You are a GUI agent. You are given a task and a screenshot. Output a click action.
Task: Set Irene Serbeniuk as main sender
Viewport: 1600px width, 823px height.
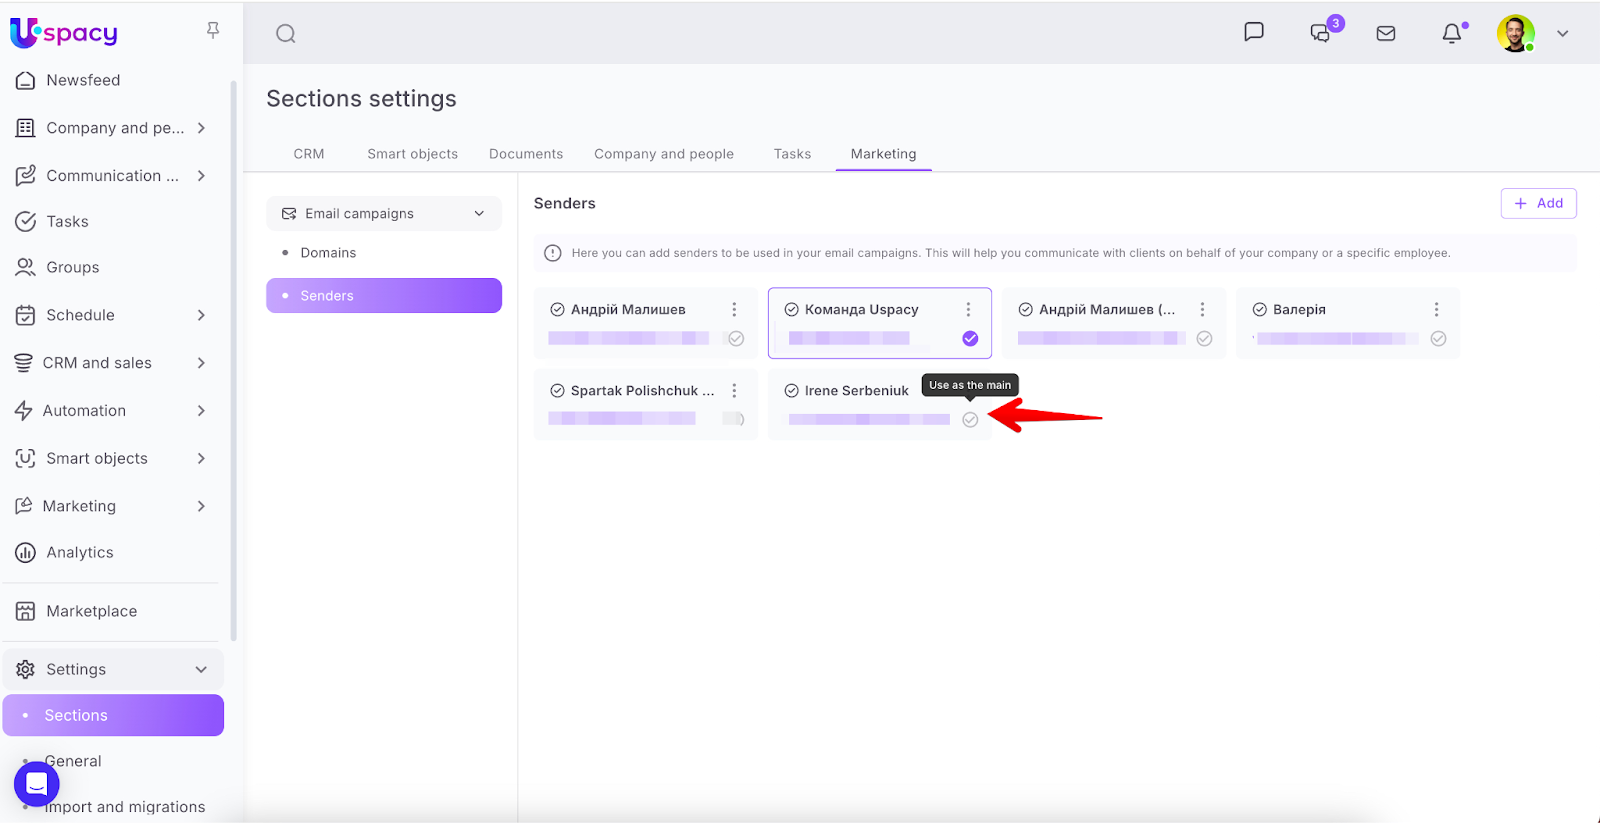970,420
